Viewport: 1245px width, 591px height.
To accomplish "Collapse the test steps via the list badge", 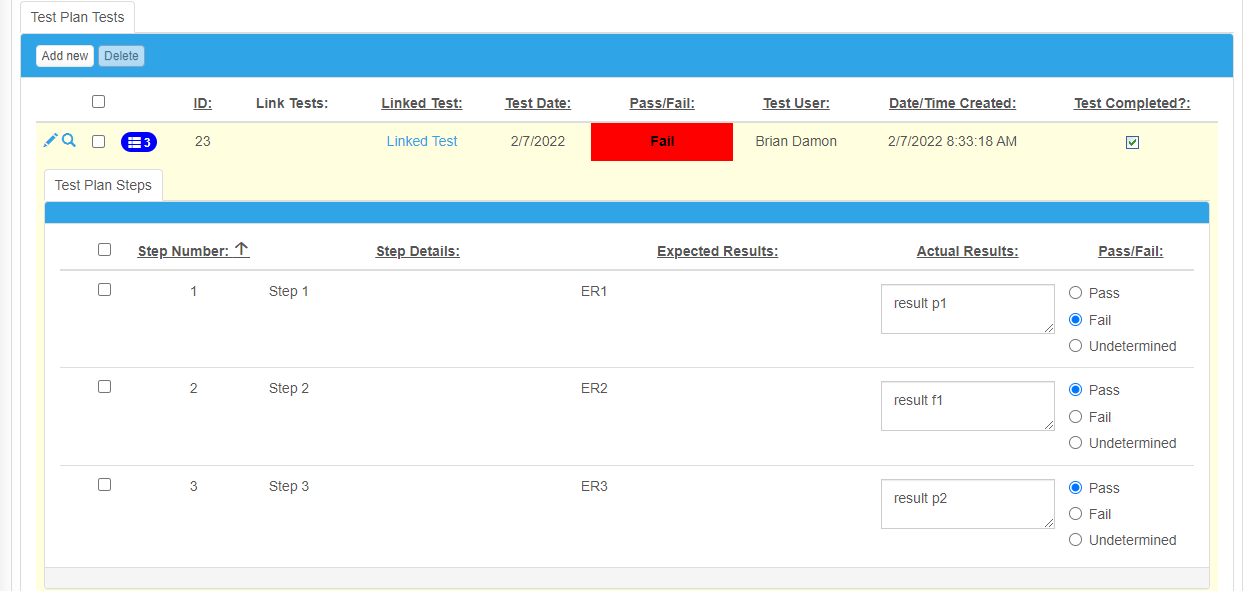I will click(139, 142).
